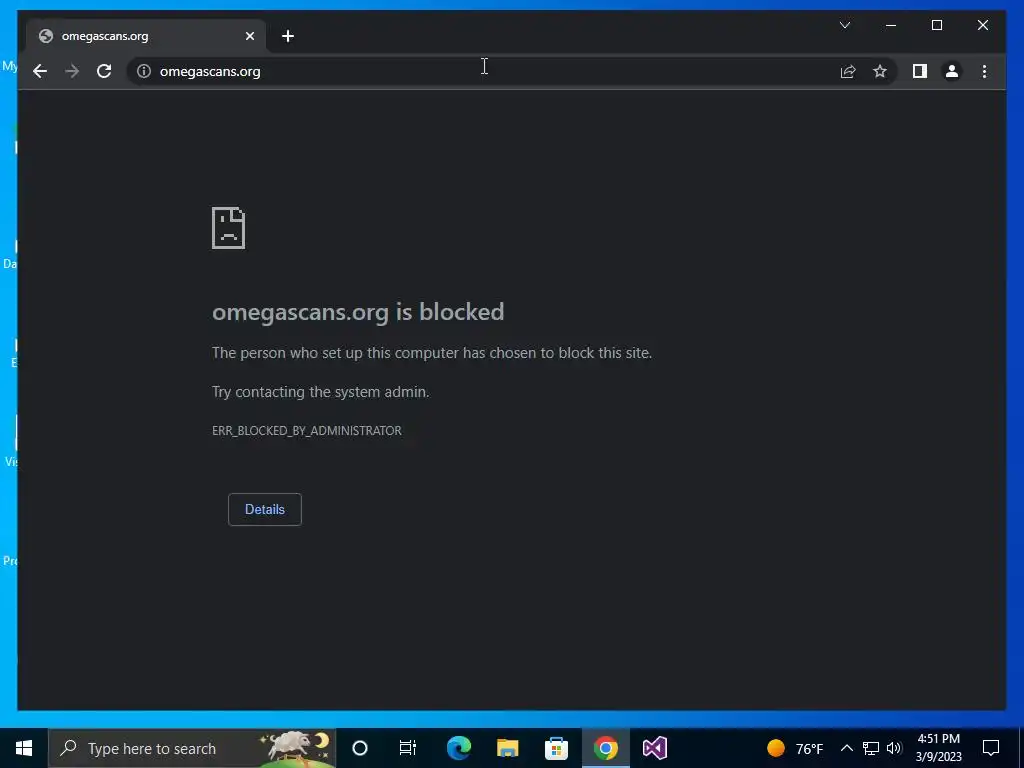Screen dimensions: 1024x768
Task: Click the sad page error icon
Action: (229, 228)
